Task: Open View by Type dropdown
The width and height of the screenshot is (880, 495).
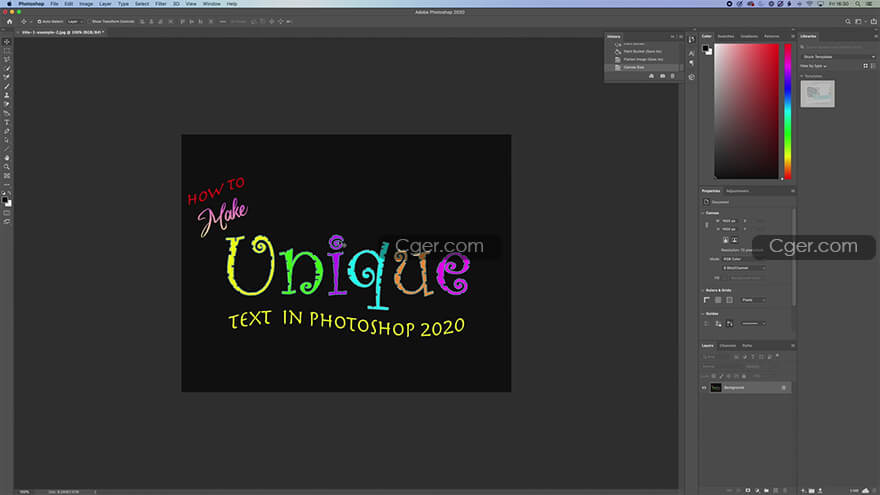Action: [813, 66]
